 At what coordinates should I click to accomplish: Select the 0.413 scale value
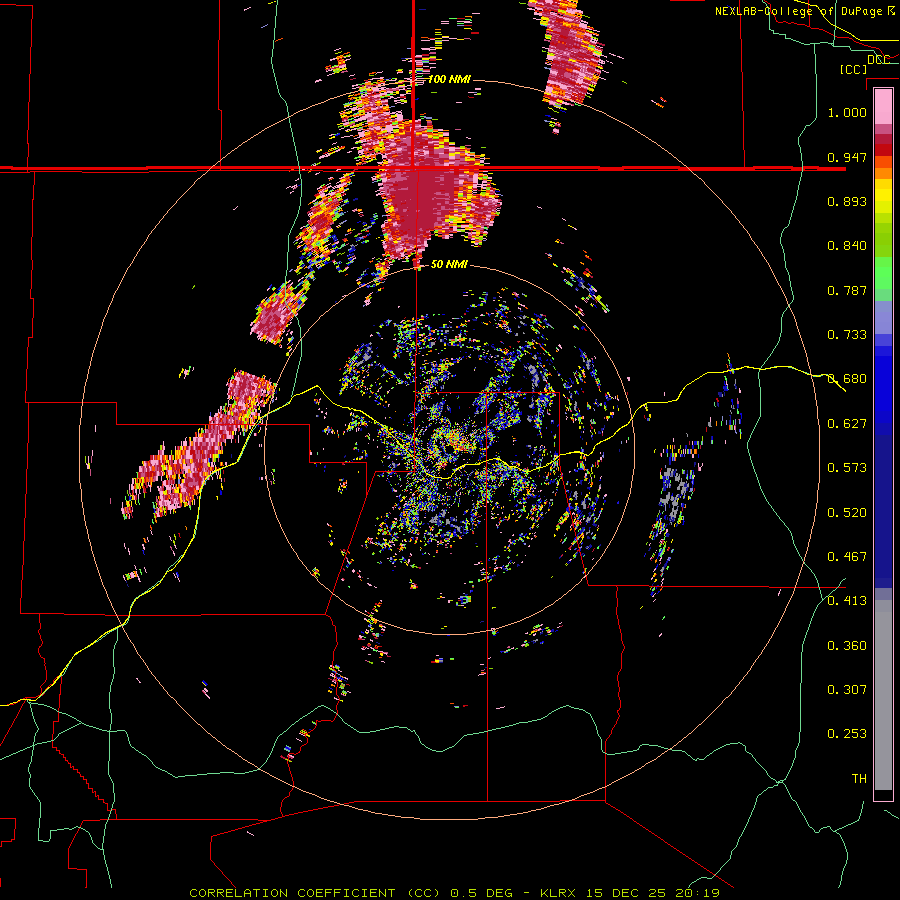click(x=847, y=601)
